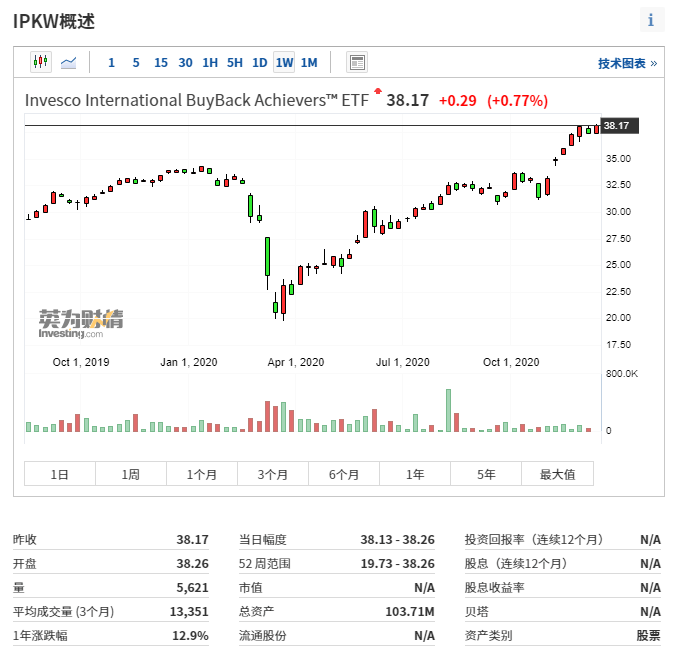680x665 pixels.
Task: Click the Apr 1, 2020 axis label
Action: click(296, 362)
